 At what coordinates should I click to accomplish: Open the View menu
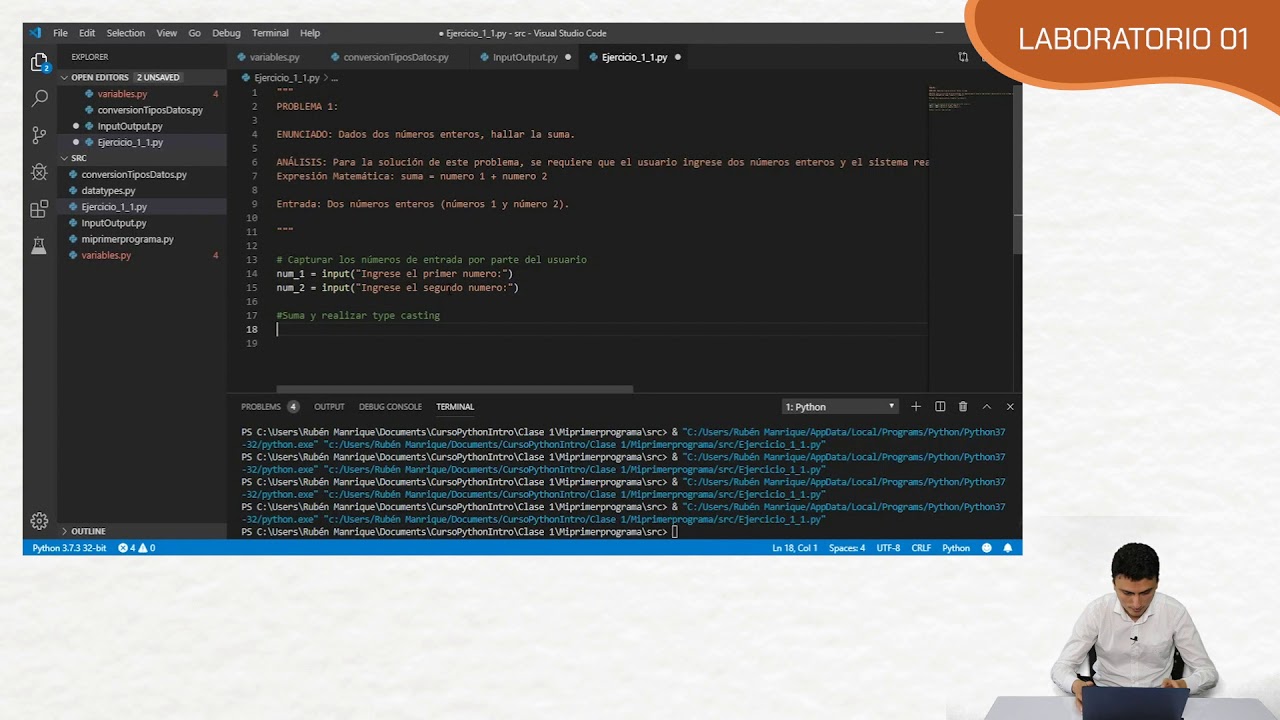167,33
